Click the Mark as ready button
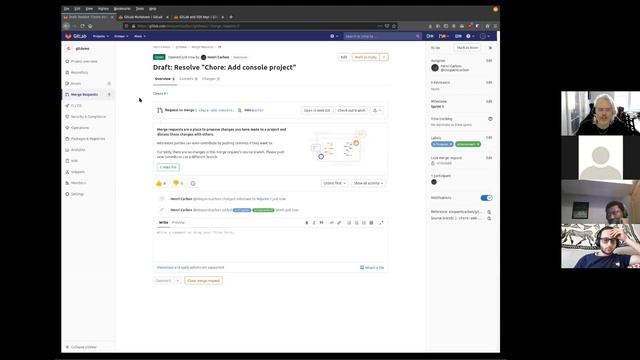 point(366,57)
